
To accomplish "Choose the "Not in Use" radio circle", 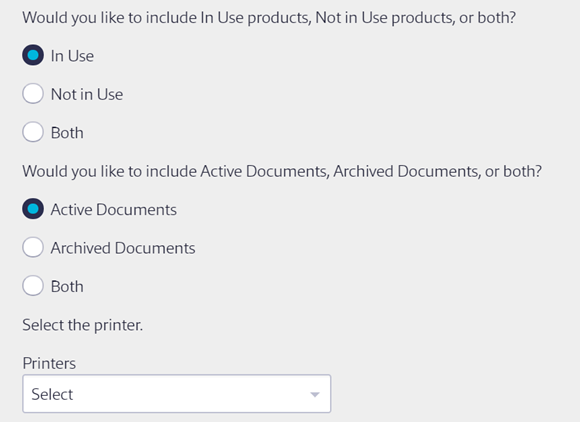I will point(33,94).
